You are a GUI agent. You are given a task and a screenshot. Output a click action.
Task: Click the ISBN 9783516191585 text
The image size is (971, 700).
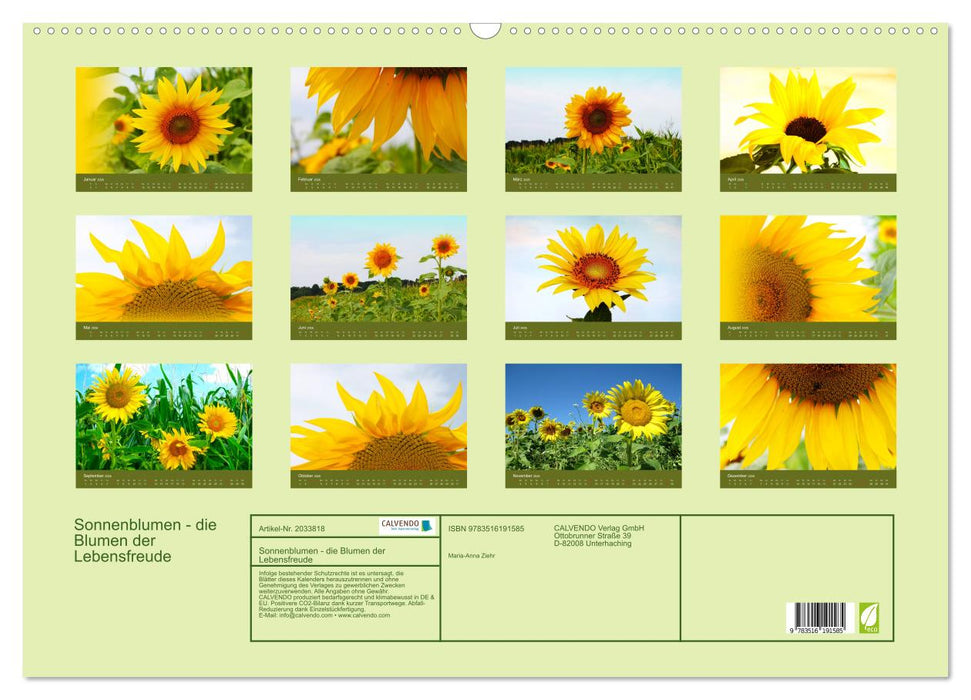(486, 529)
